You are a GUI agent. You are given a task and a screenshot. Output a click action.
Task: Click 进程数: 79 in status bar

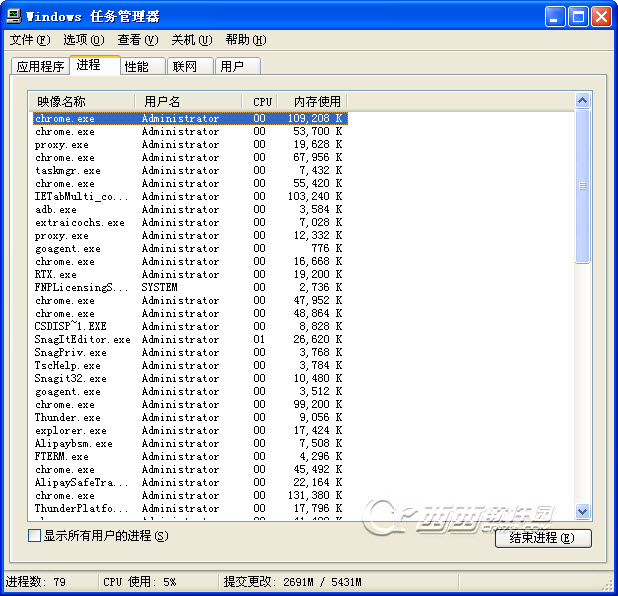point(35,582)
